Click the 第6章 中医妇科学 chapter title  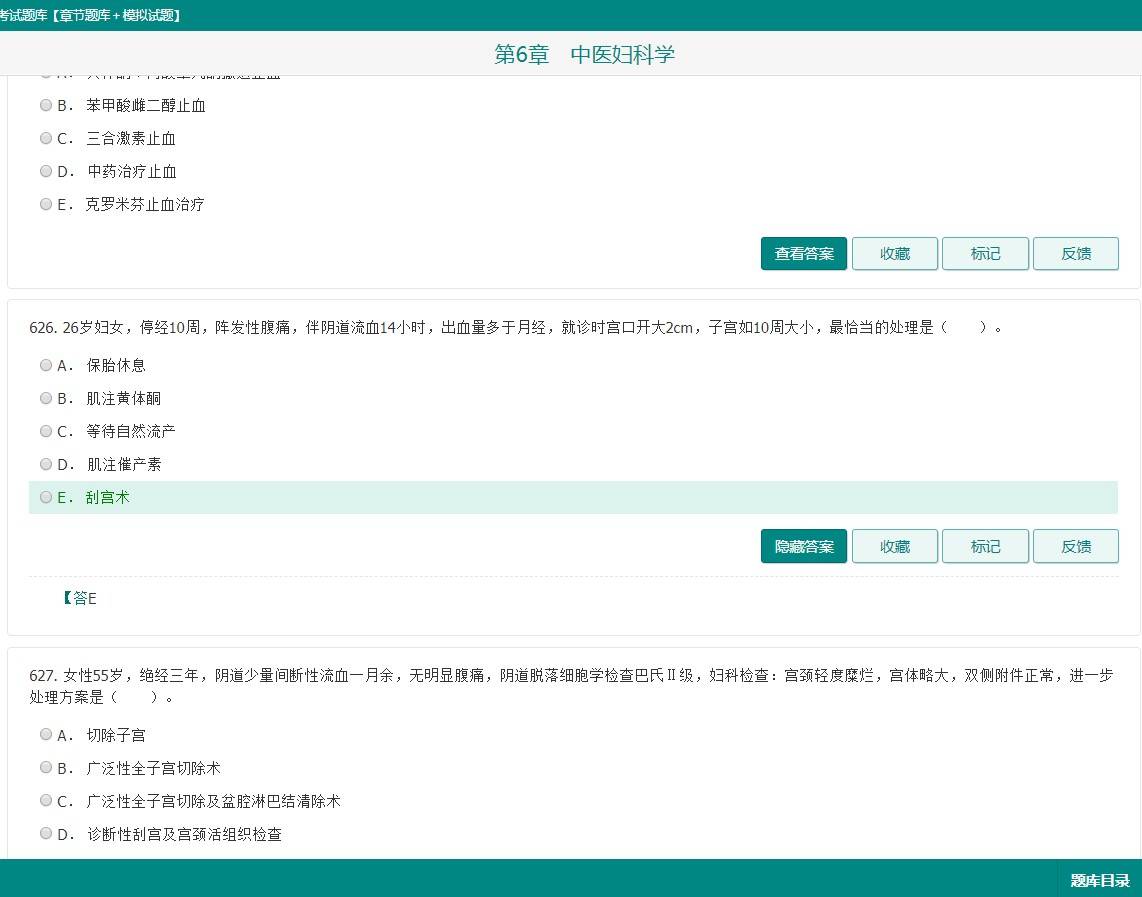(585, 55)
